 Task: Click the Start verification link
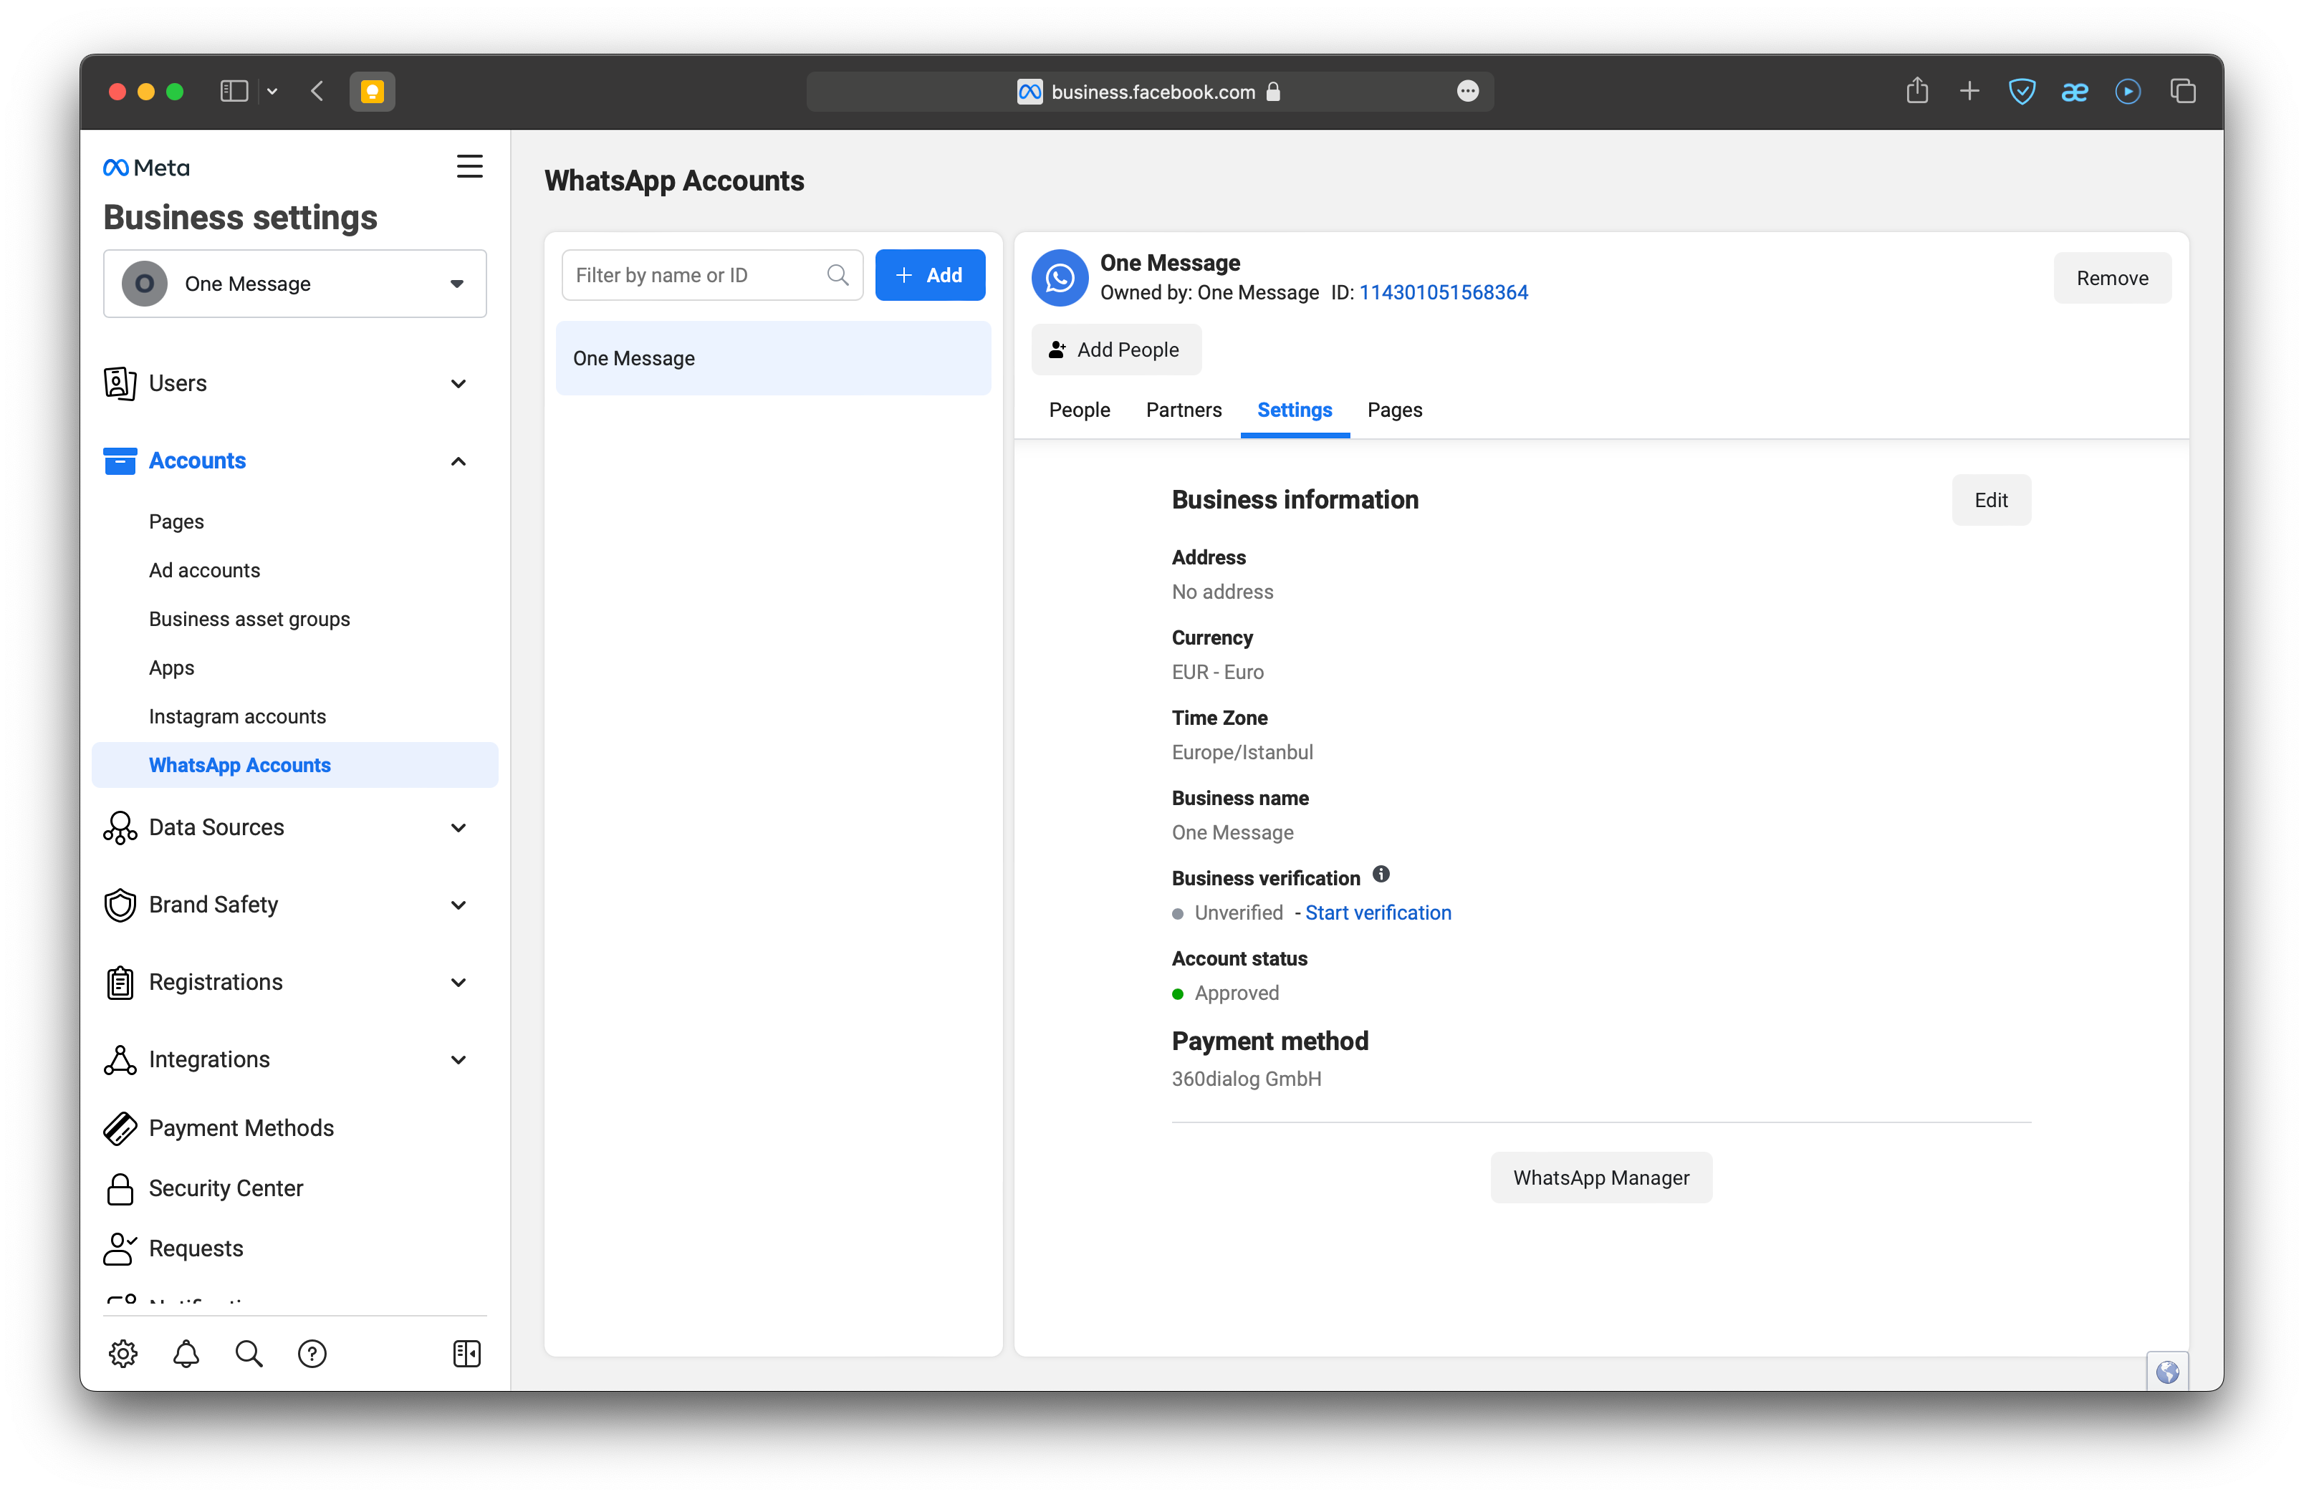pos(1378,913)
